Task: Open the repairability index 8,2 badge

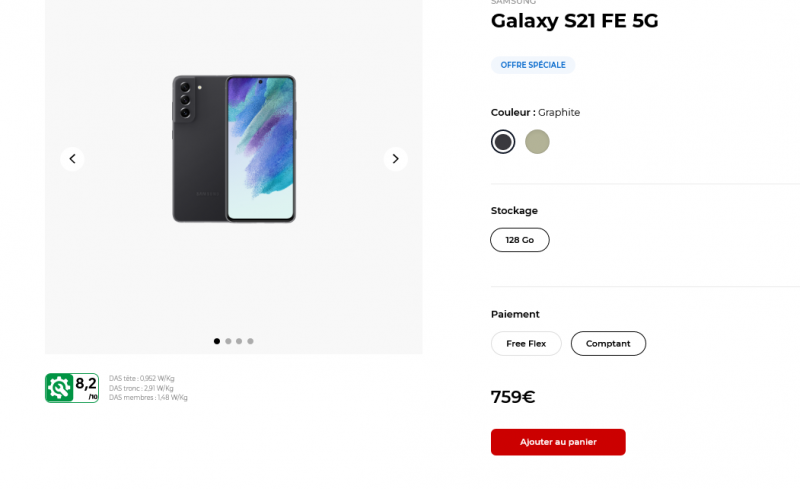Action: pos(72,388)
